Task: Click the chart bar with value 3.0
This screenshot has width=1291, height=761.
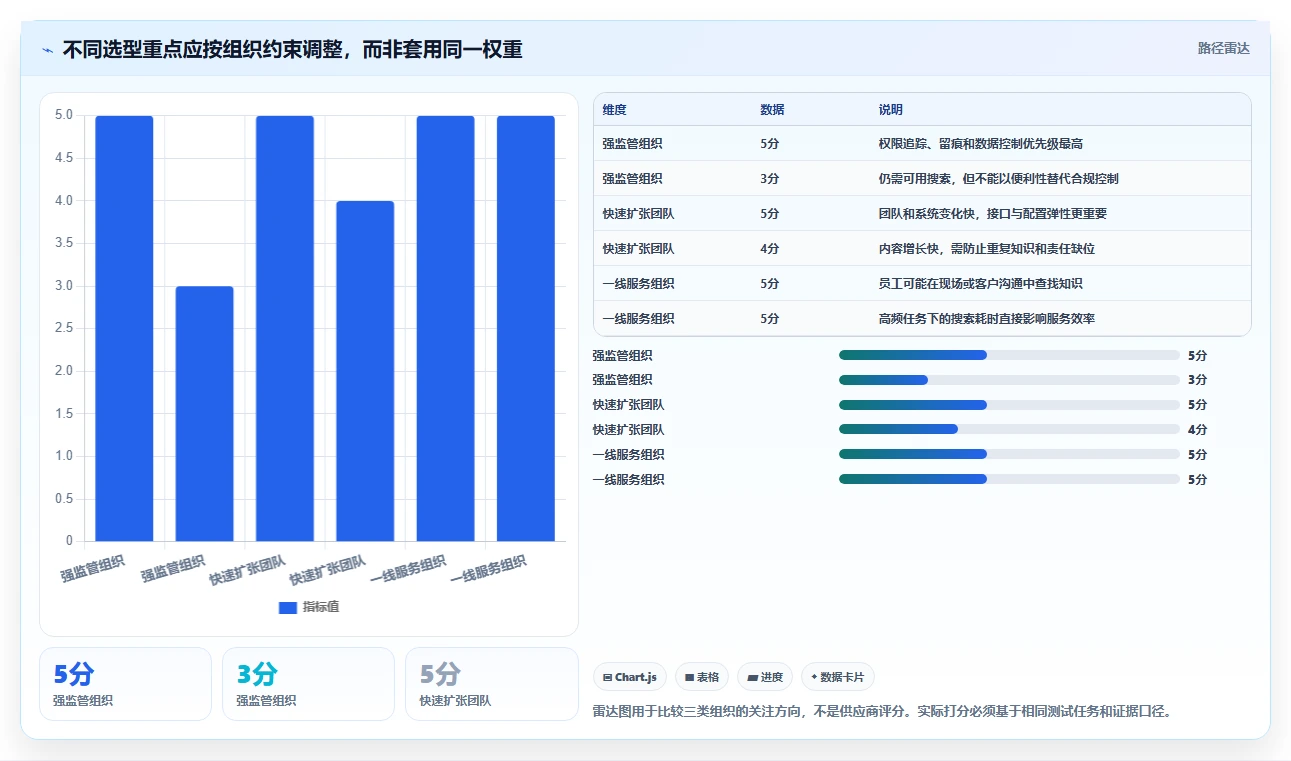Action: click(x=204, y=414)
